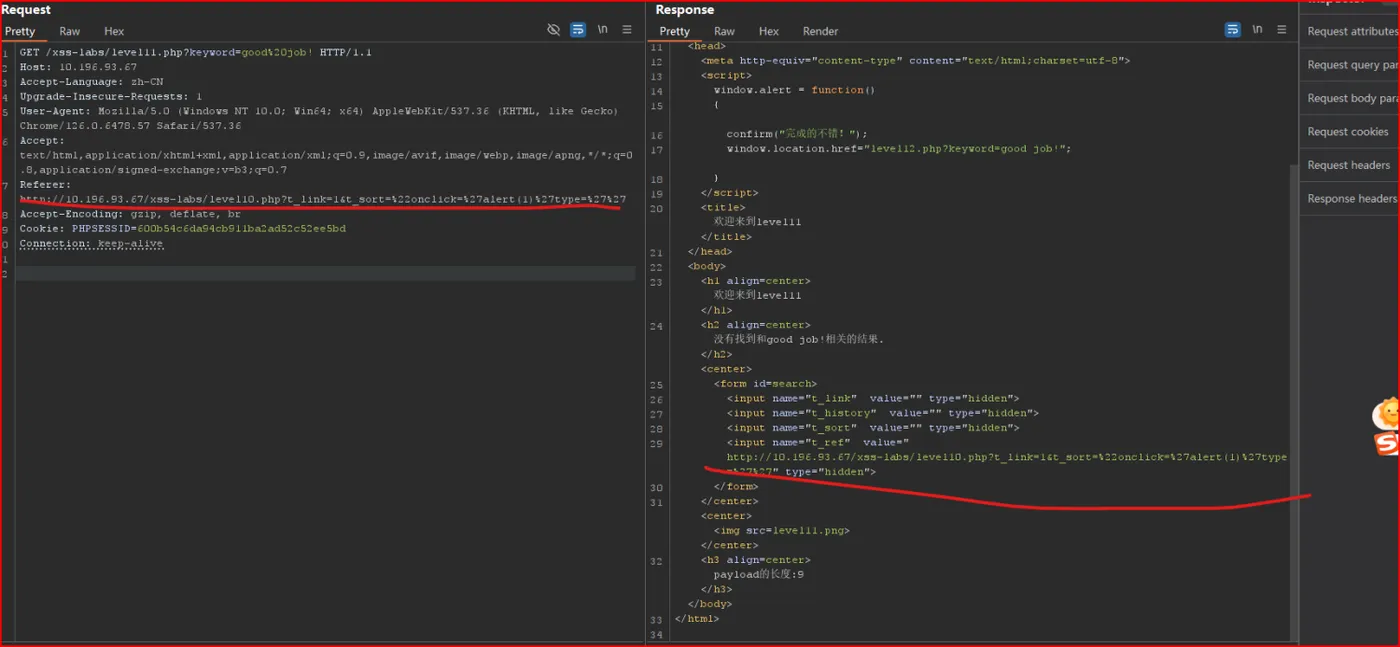Open the Request panel options menu

pyautogui.click(x=627, y=30)
